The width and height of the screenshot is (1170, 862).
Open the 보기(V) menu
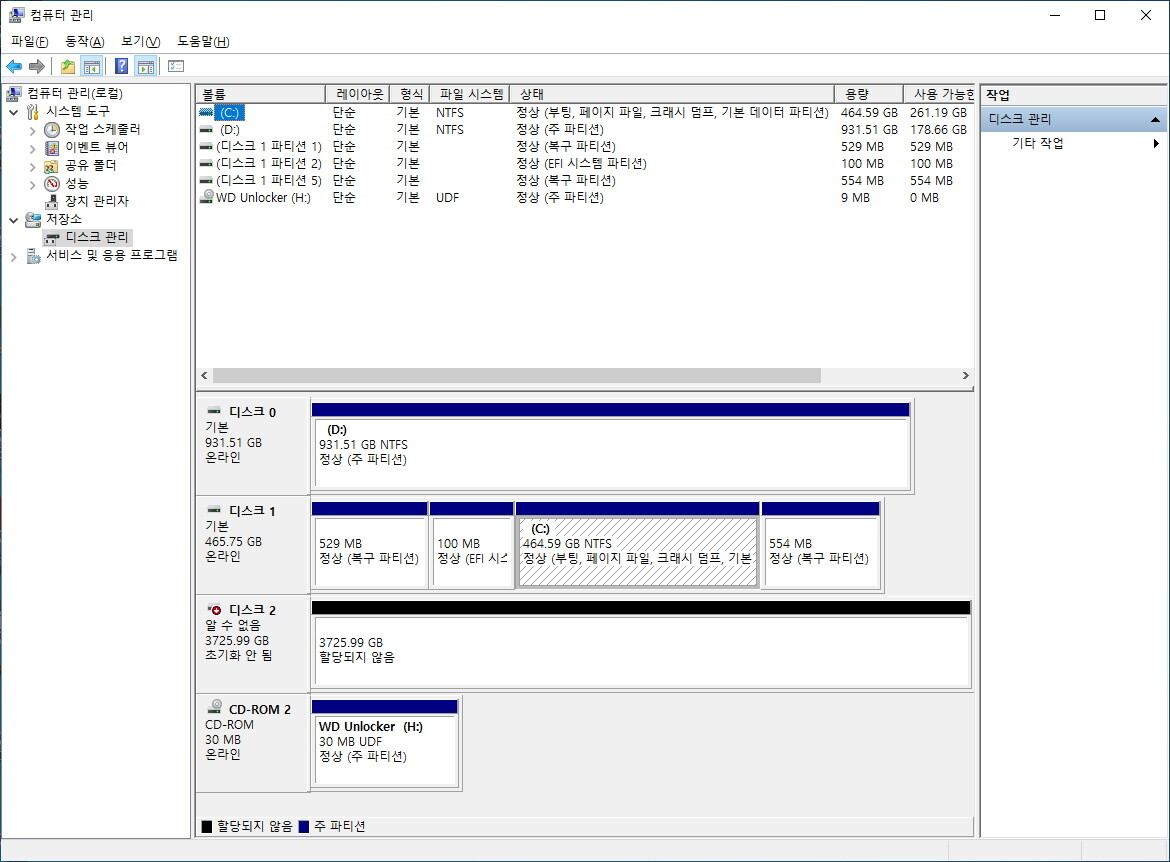coord(140,42)
